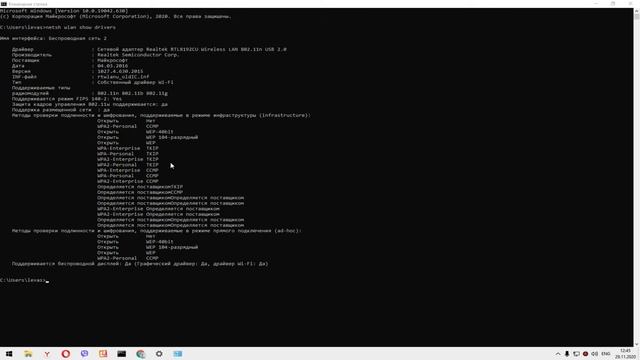Screen dimensions: 640x360
Task: Click the Realtek Semiconductor Corp. manufacturer text
Action: point(138,55)
